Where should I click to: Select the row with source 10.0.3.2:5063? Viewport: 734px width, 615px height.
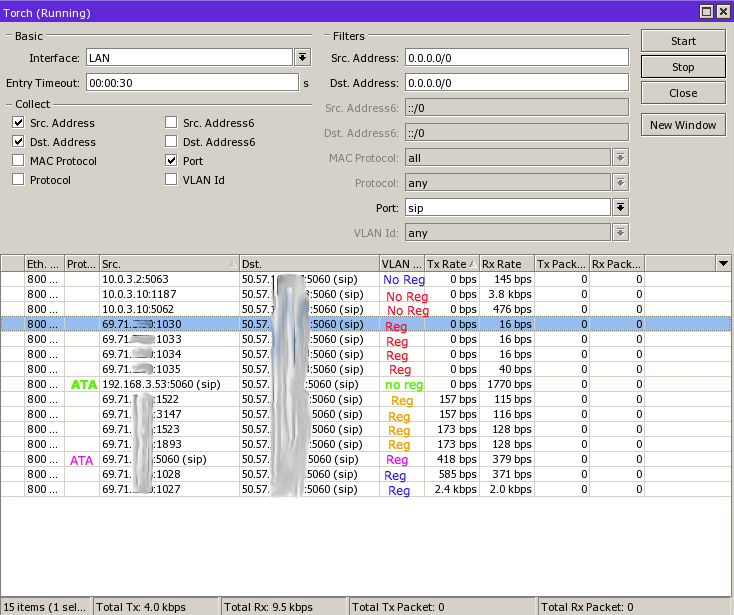point(365,279)
